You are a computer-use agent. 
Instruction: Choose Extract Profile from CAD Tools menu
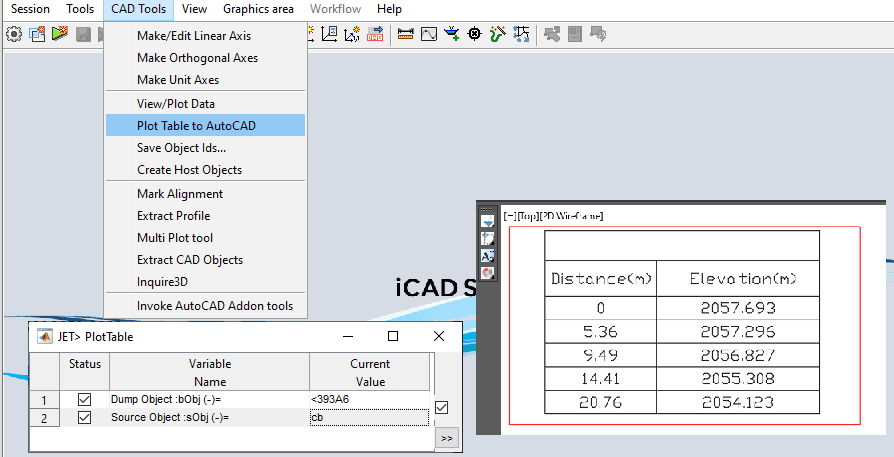[x=173, y=216]
